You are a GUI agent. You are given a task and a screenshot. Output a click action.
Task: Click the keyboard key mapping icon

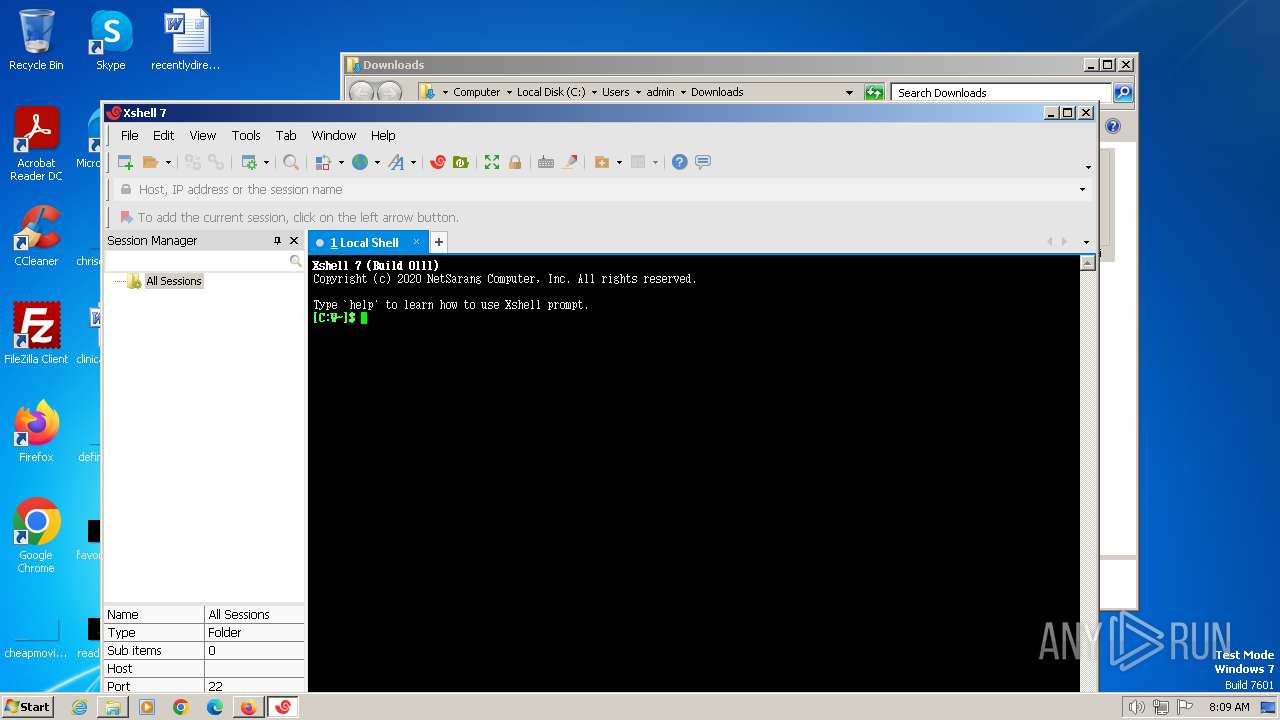546,162
